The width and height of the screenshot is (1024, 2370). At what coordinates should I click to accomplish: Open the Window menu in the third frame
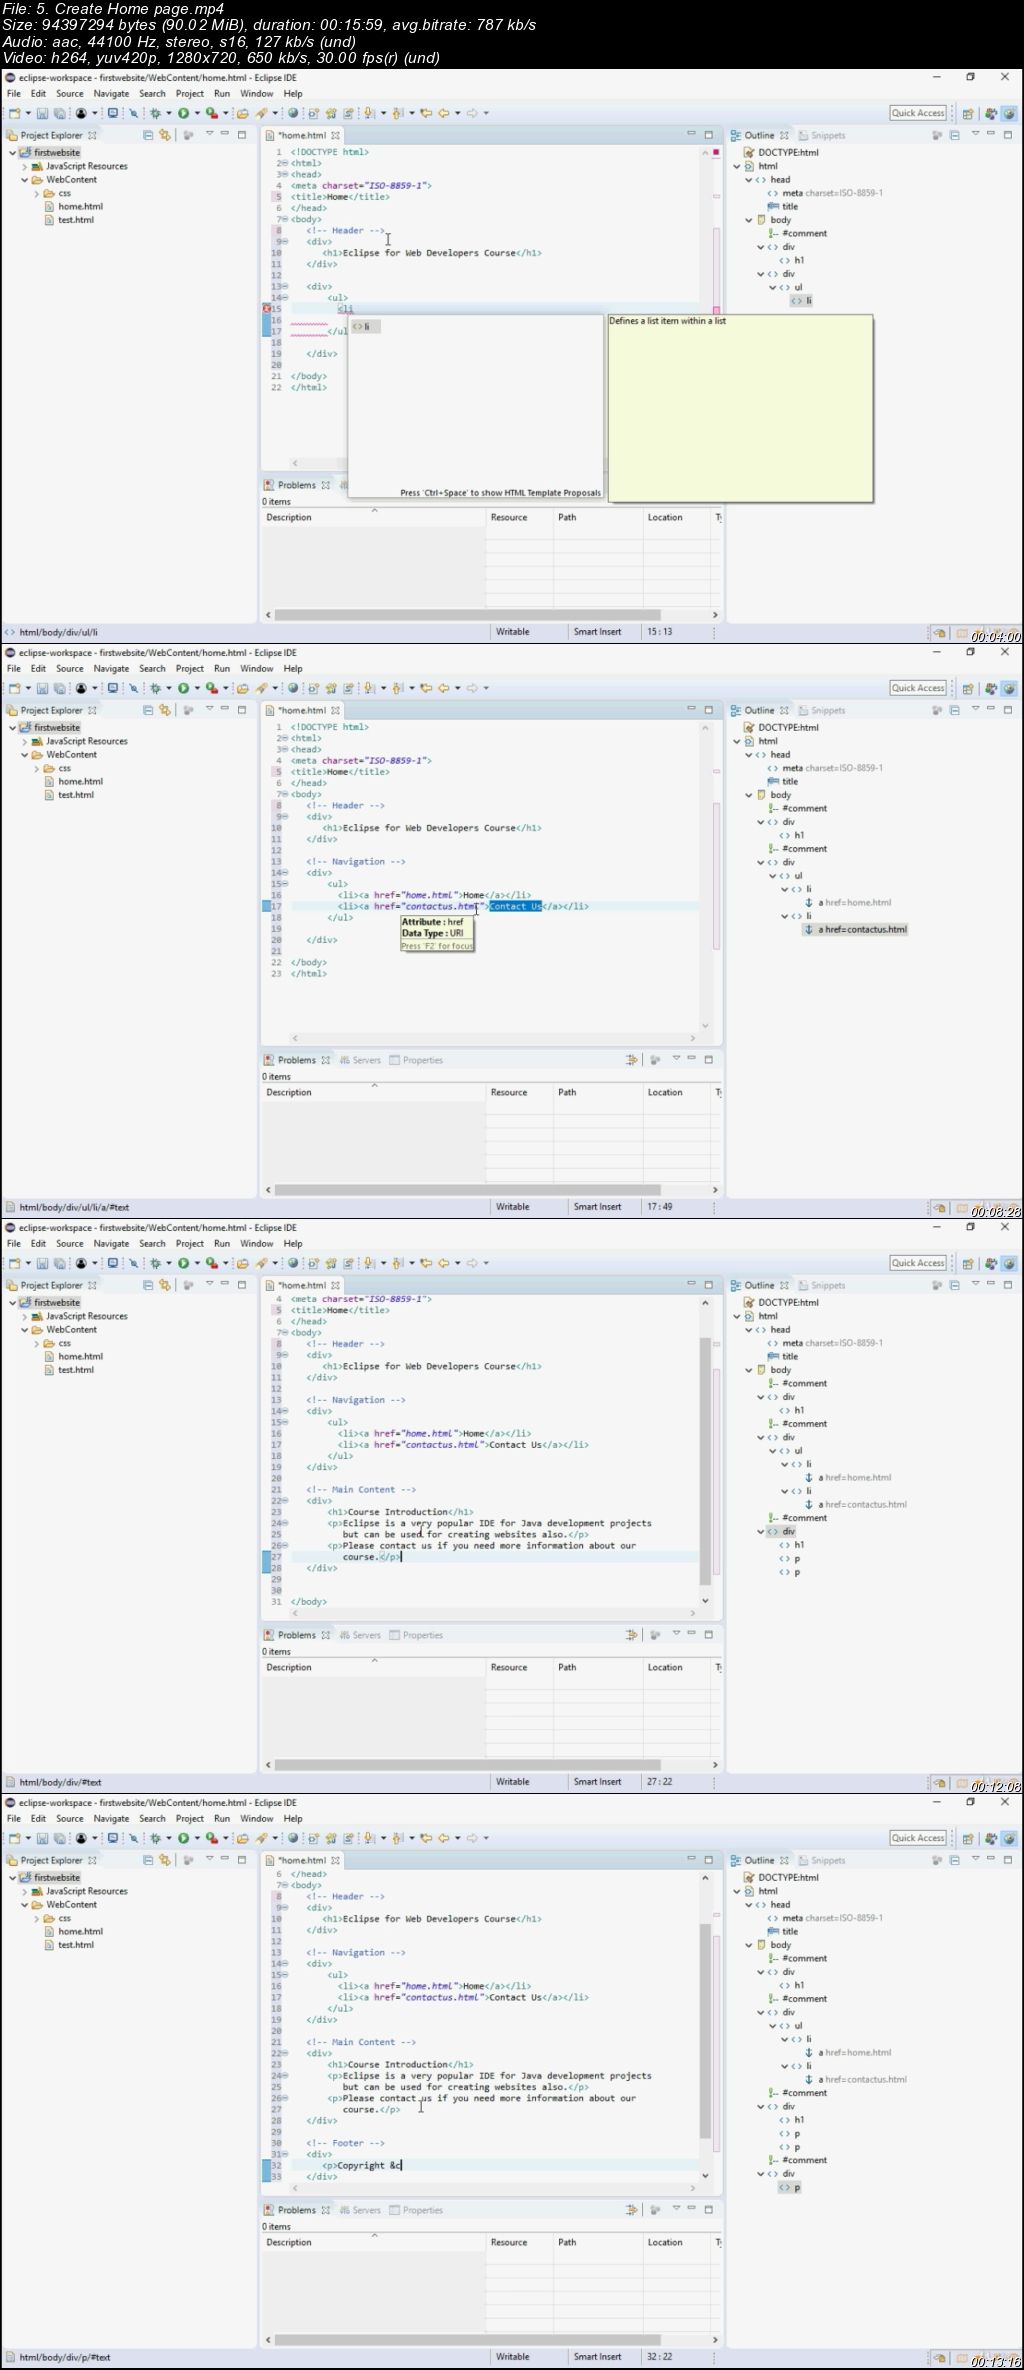pyautogui.click(x=257, y=1244)
